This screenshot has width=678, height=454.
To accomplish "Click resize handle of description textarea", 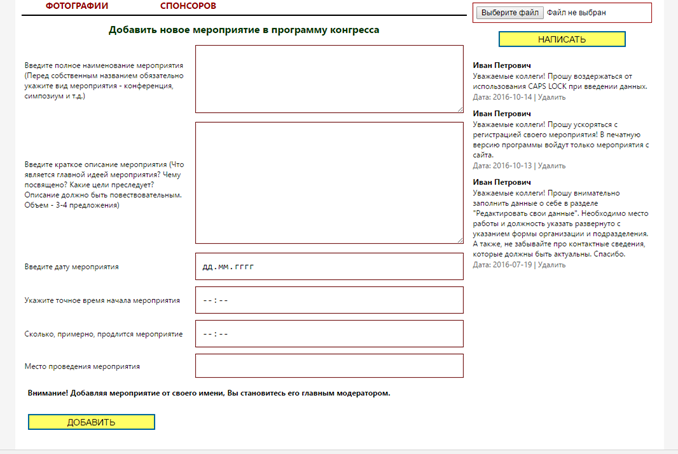I will pos(460,240).
